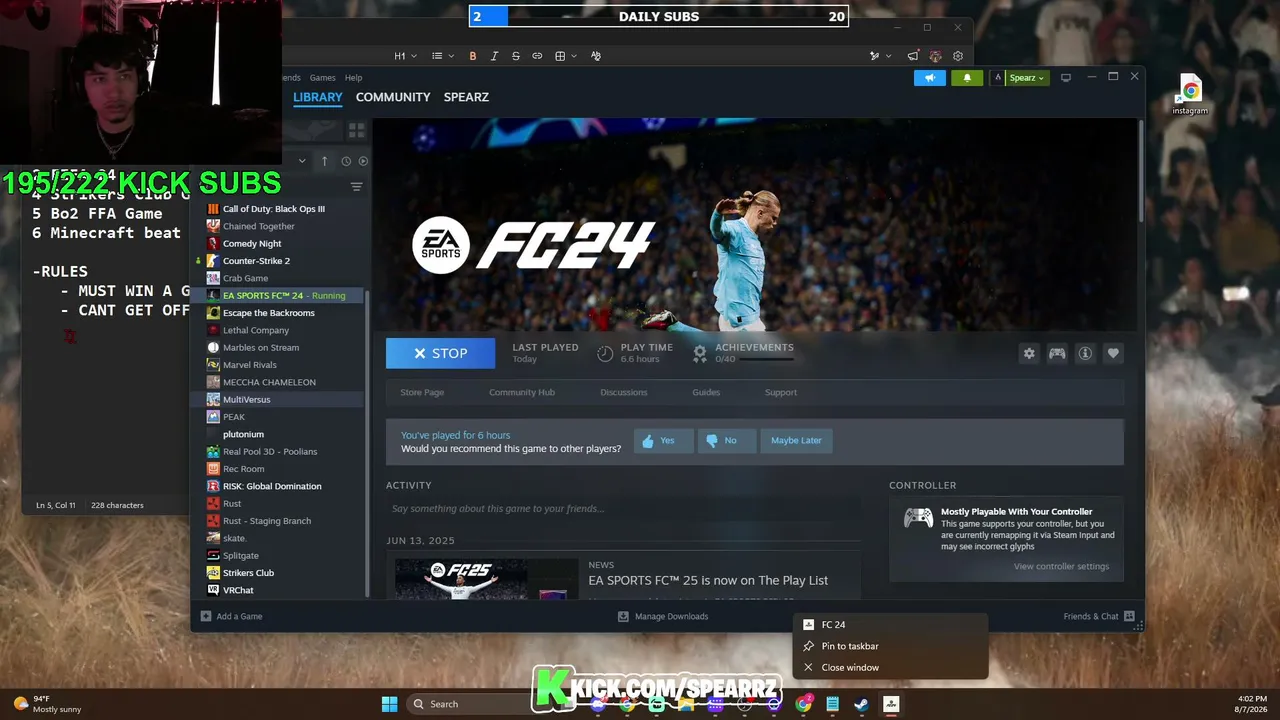Open Notepad from the taskbar
Image resolution: width=1280 pixels, height=720 pixels.
(x=832, y=704)
